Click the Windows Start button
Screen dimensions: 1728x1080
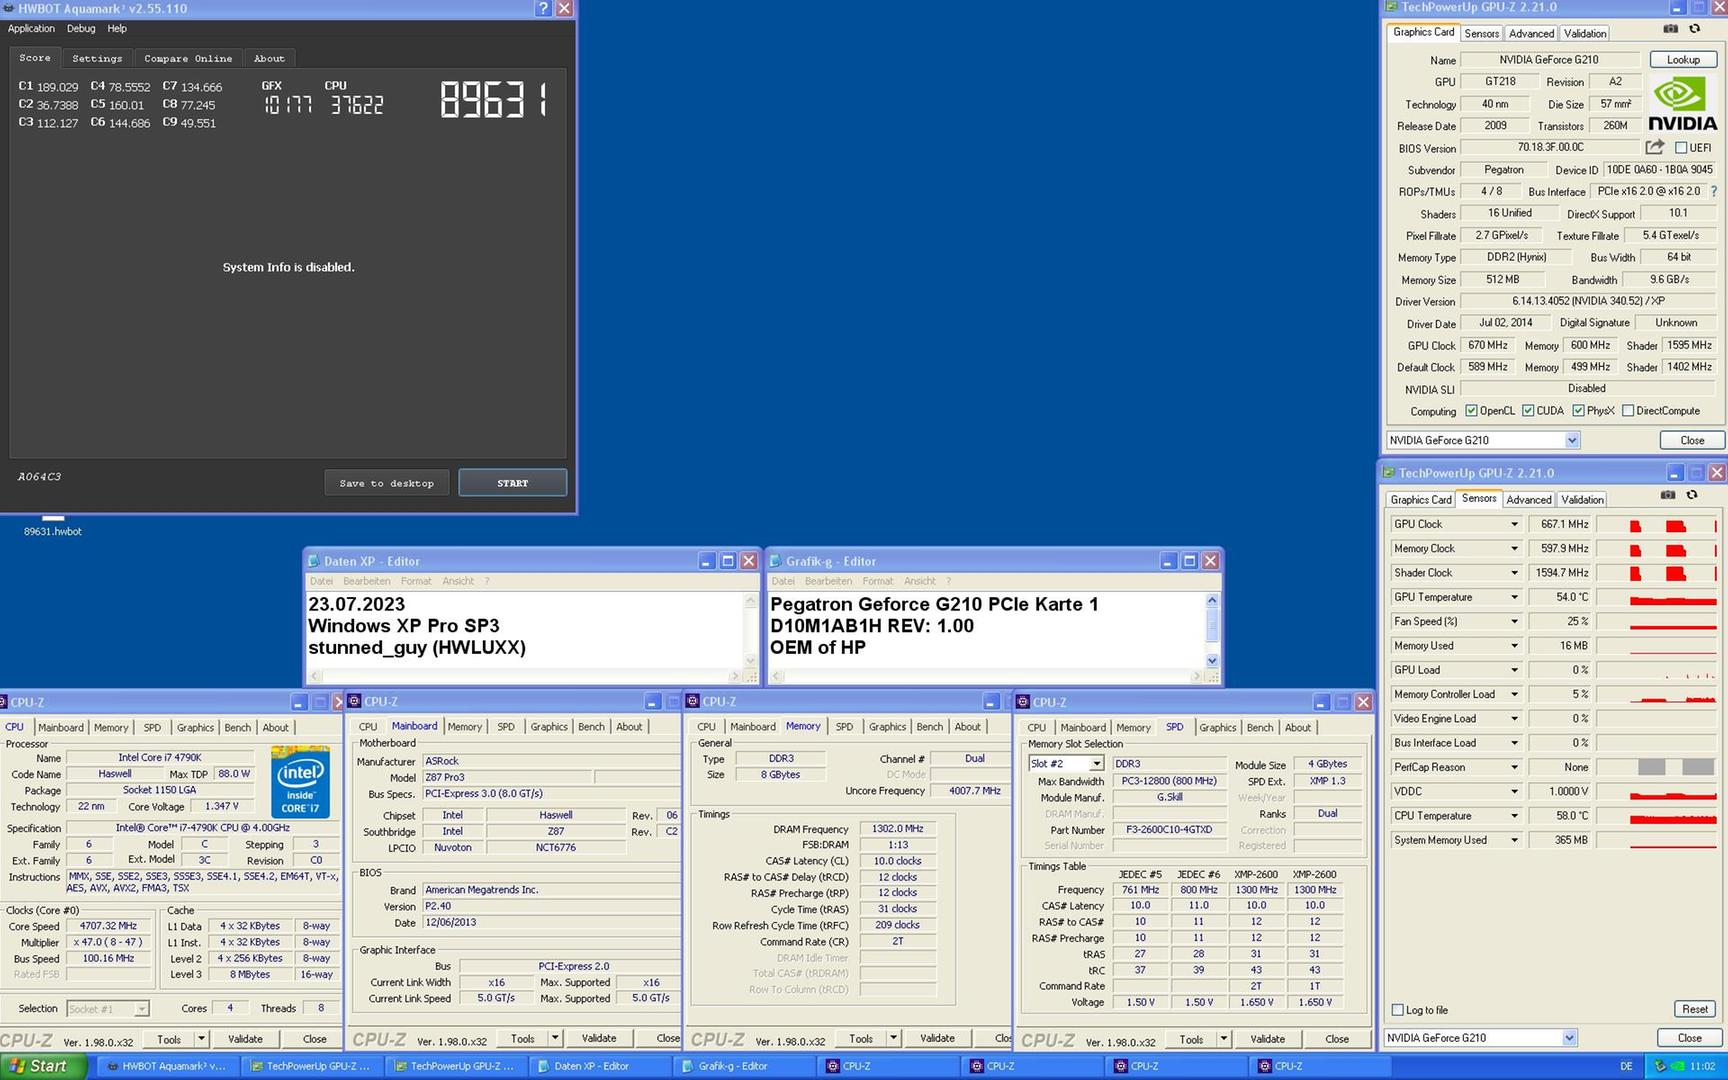point(43,1066)
